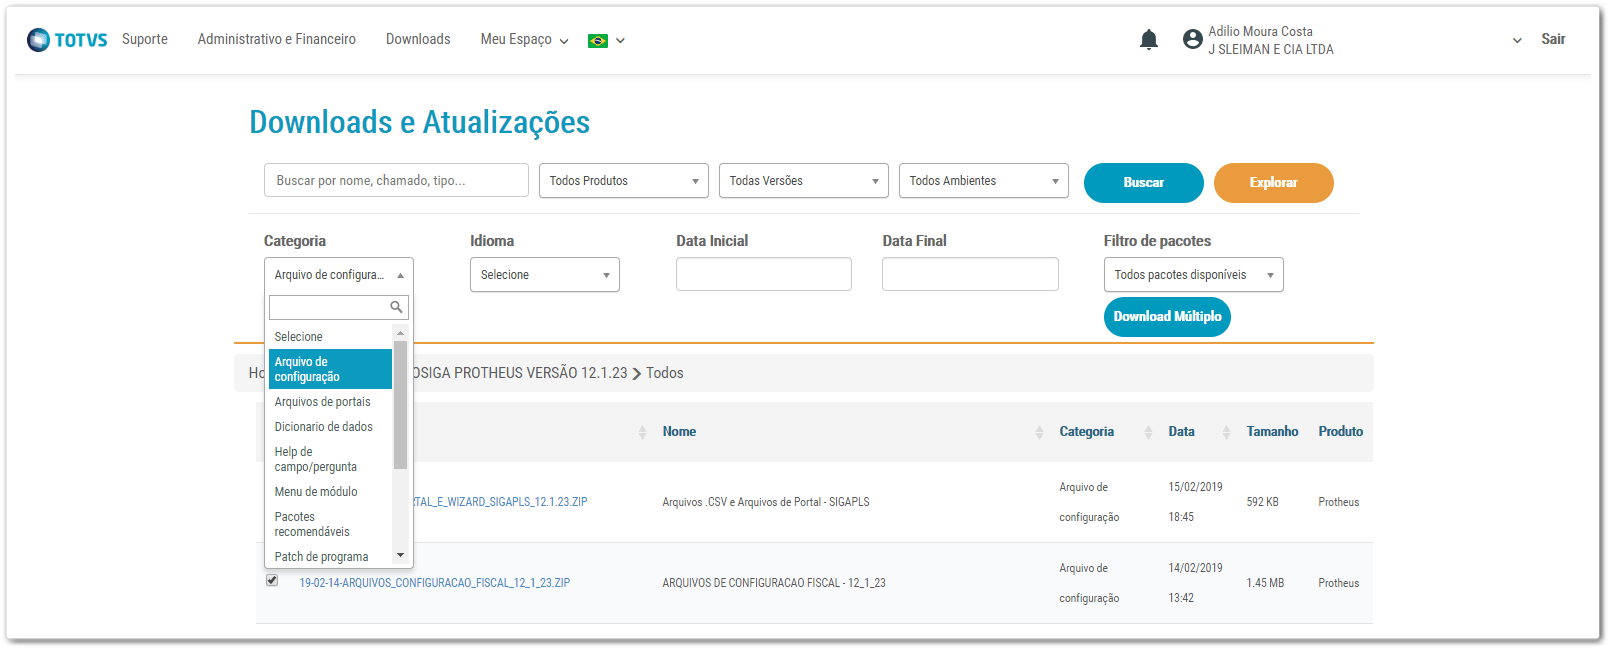Collapse the Categoria dropdown

(339, 275)
